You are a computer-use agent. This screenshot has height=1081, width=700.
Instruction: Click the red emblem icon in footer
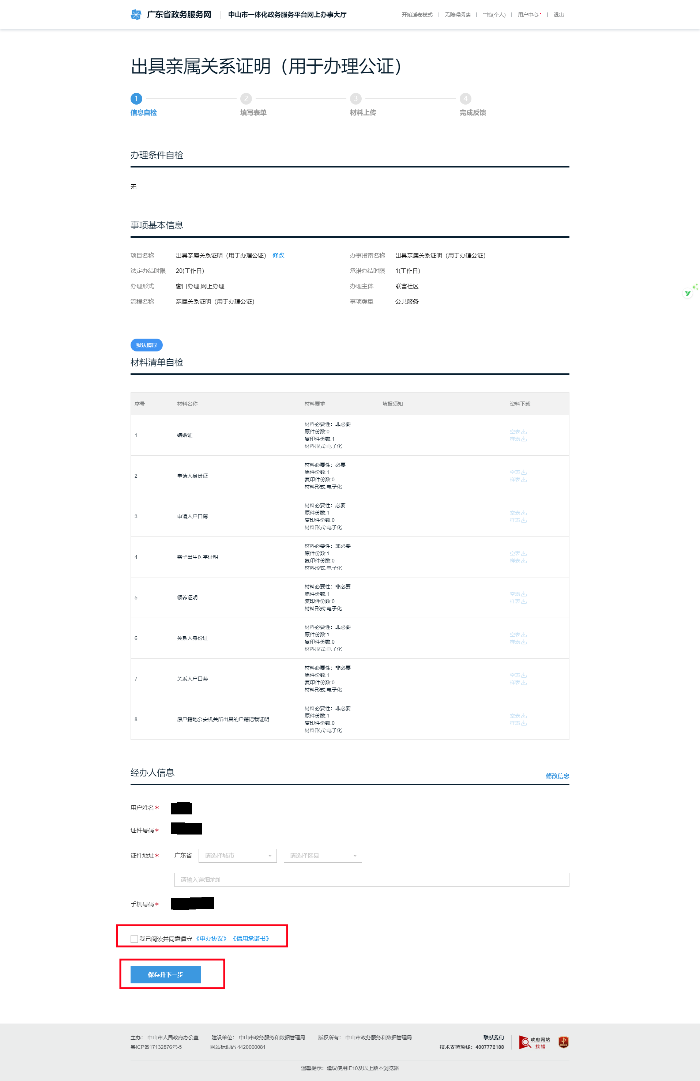(563, 1042)
